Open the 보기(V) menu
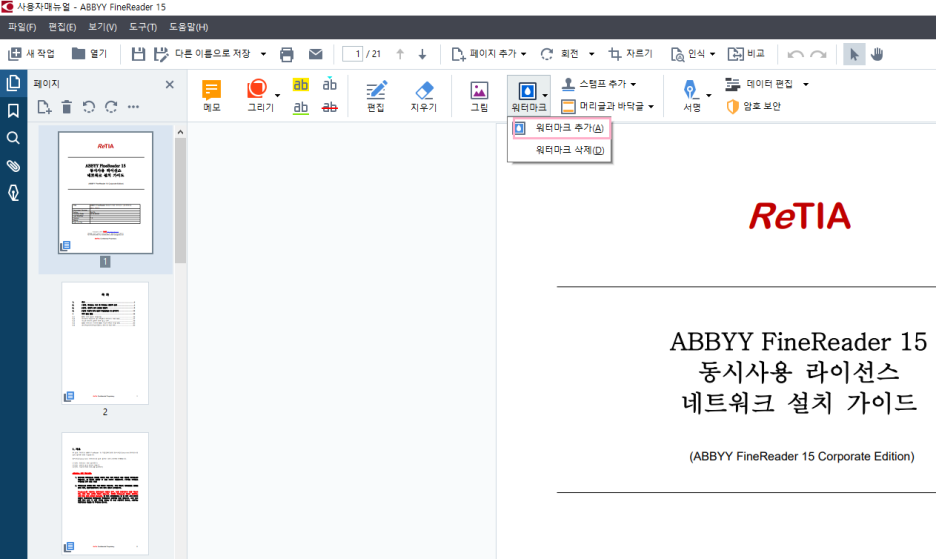This screenshot has width=936, height=559. (x=102, y=27)
